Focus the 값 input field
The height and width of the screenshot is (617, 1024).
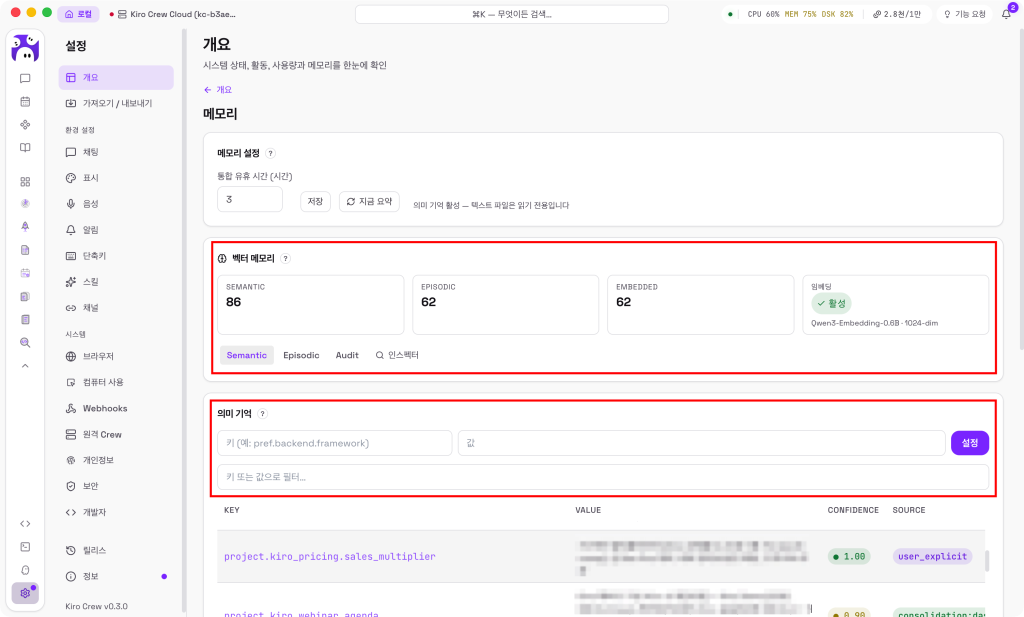(702, 443)
